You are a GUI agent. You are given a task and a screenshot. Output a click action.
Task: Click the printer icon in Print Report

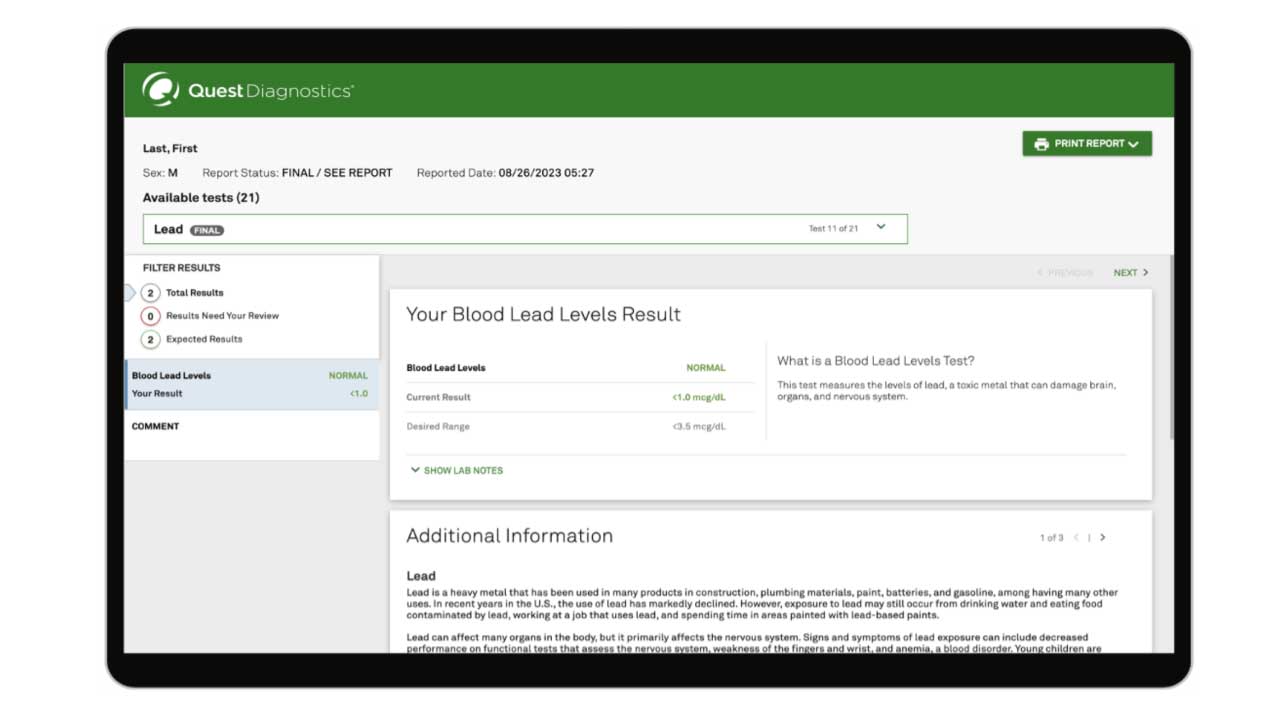point(1041,144)
